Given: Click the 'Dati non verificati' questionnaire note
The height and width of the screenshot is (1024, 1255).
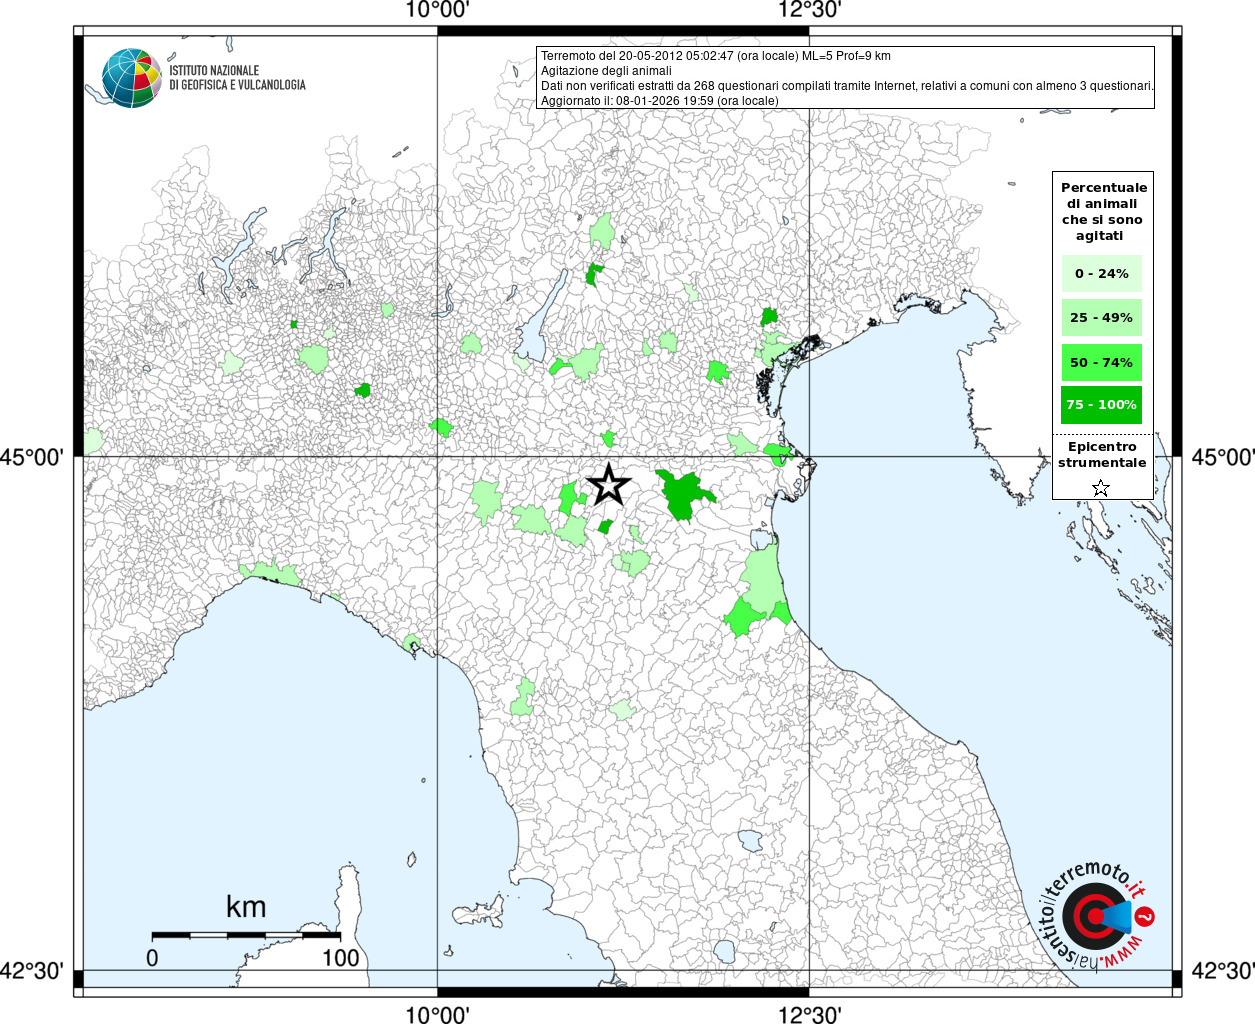Looking at the screenshot, I should click(847, 86).
